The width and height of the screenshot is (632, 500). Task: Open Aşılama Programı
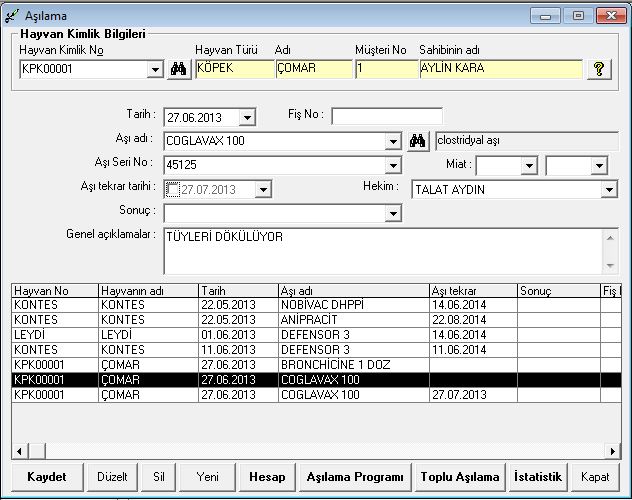point(355,477)
